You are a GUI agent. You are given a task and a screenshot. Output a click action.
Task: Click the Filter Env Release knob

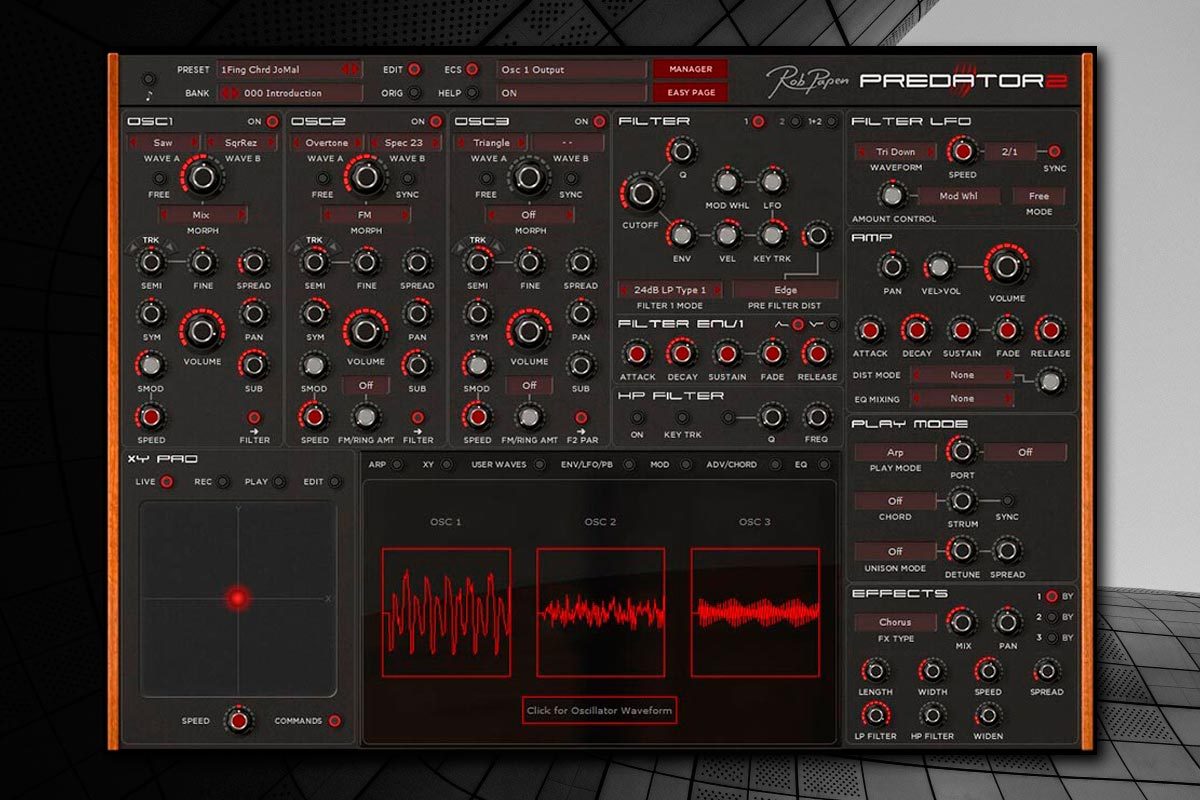817,353
